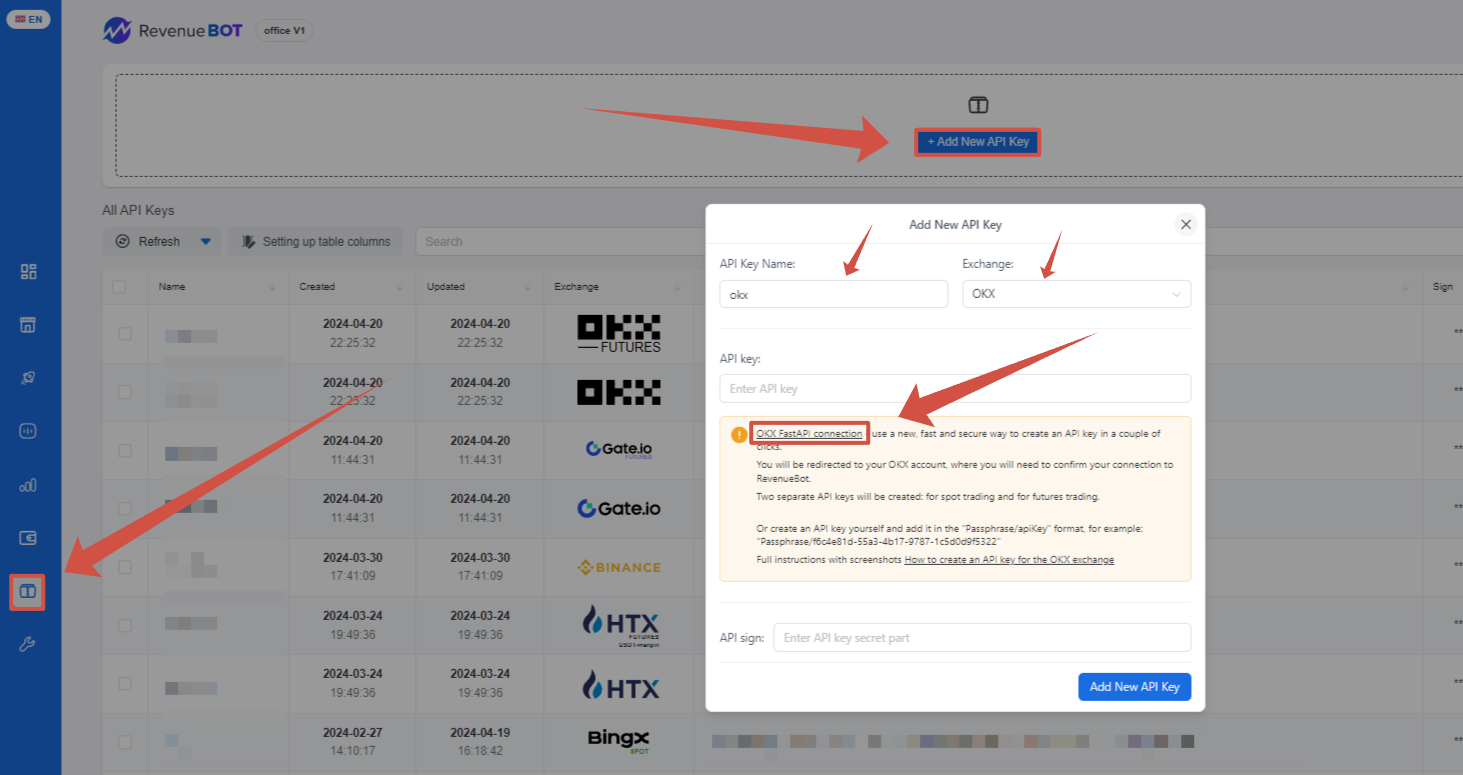This screenshot has width=1463, height=775.
Task: Open the Exchange dropdown showing OKX
Action: (x=1076, y=294)
